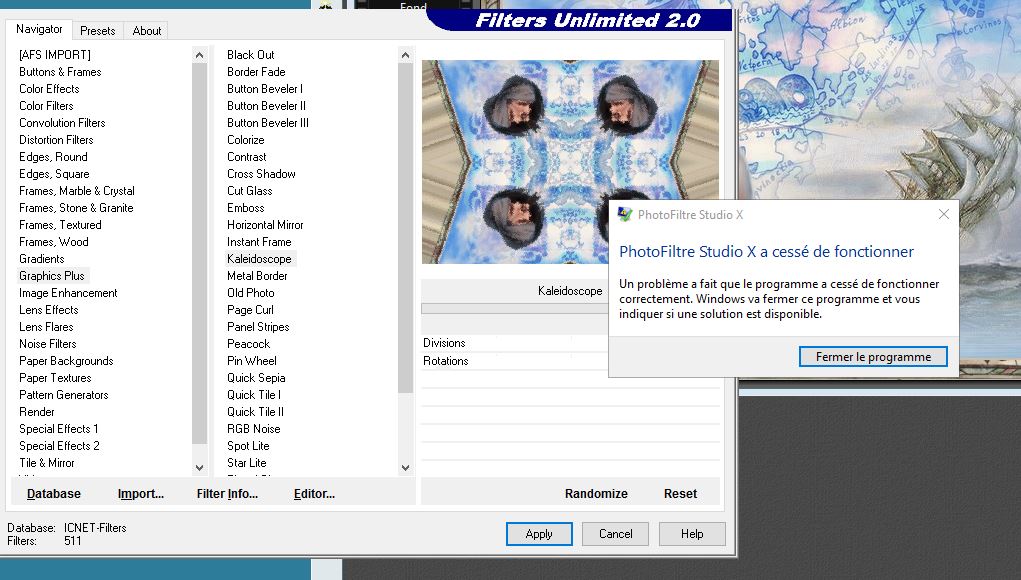Click Import... button
This screenshot has height=580, width=1021.
(x=141, y=493)
